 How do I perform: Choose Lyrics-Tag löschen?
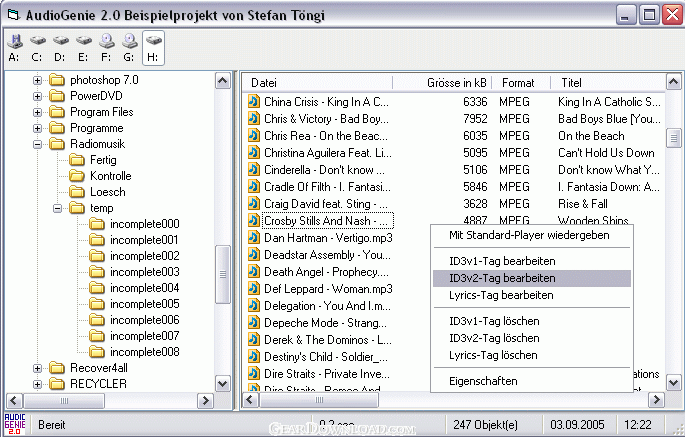[x=532, y=355]
